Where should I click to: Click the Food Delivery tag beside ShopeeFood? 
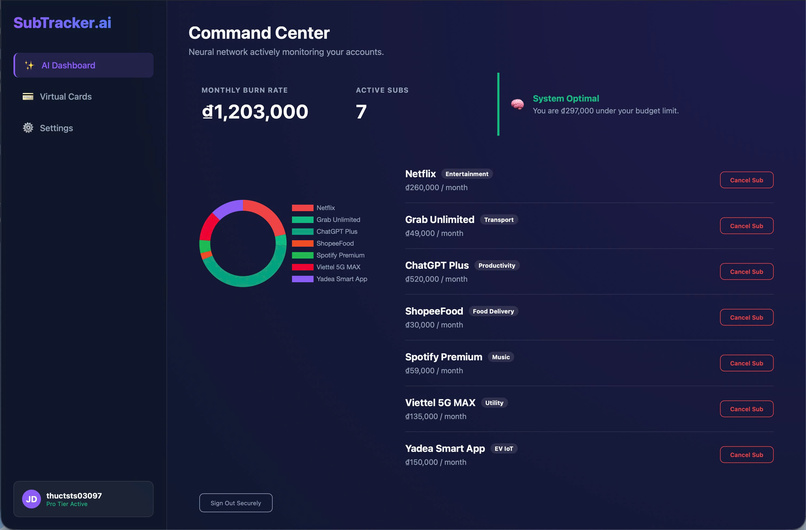tap(493, 311)
